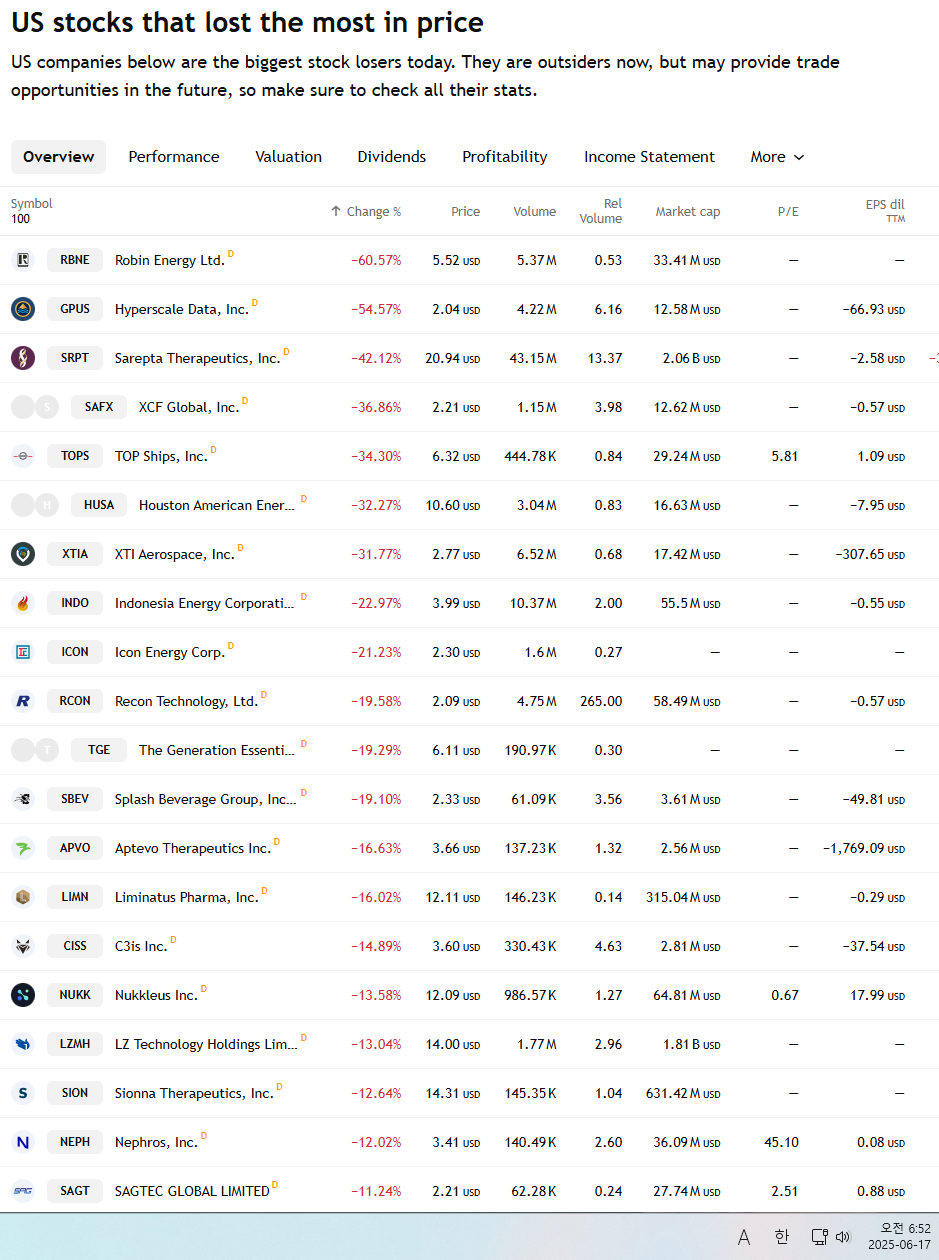Viewport: 939px width, 1260px height.
Task: Sort by the EPS dil TTM header
Action: coord(885,211)
